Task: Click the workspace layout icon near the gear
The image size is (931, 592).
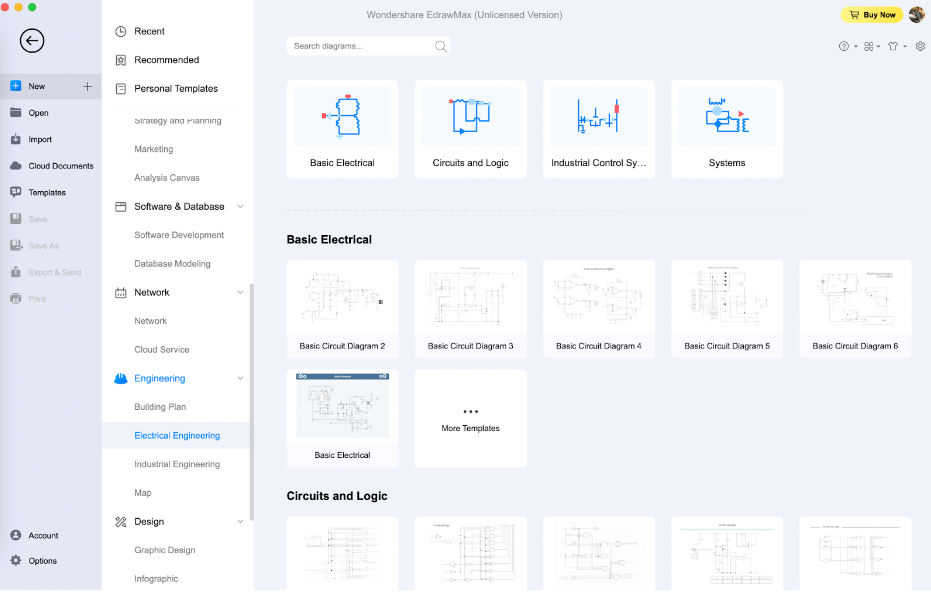Action: click(x=868, y=46)
